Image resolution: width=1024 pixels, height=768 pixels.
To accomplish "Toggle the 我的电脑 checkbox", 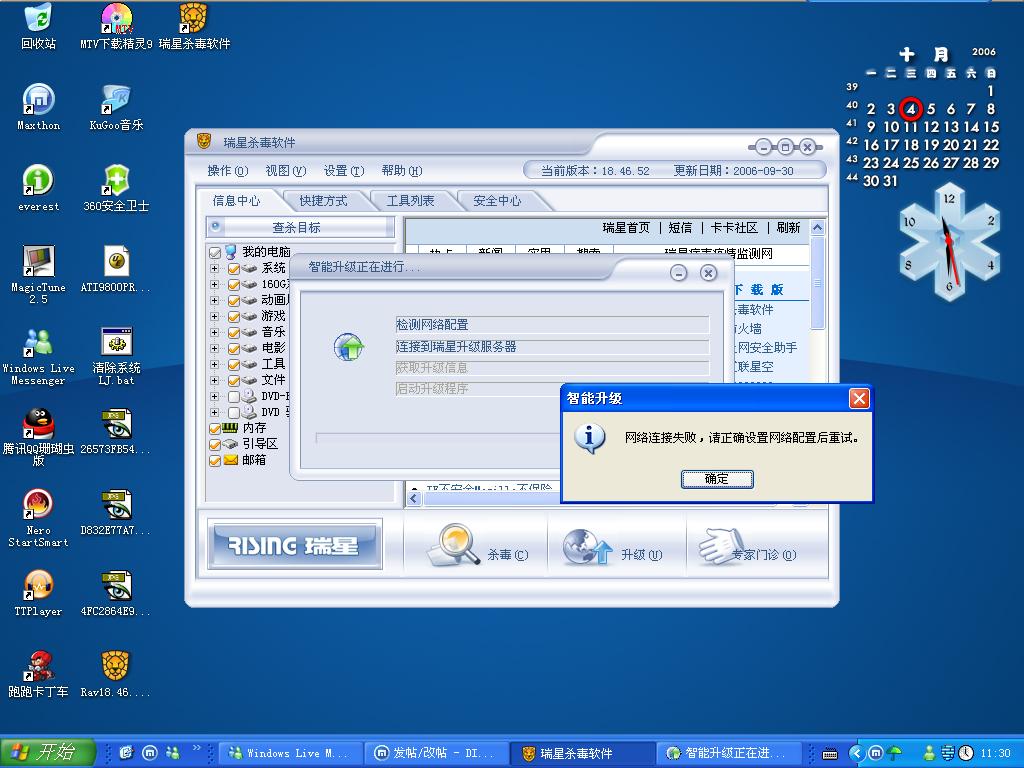I will pyautogui.click(x=215, y=252).
